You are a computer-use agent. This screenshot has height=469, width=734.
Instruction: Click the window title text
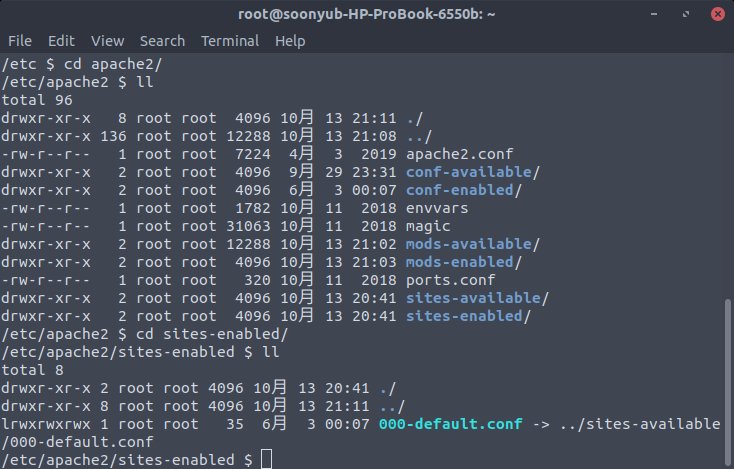(367, 14)
